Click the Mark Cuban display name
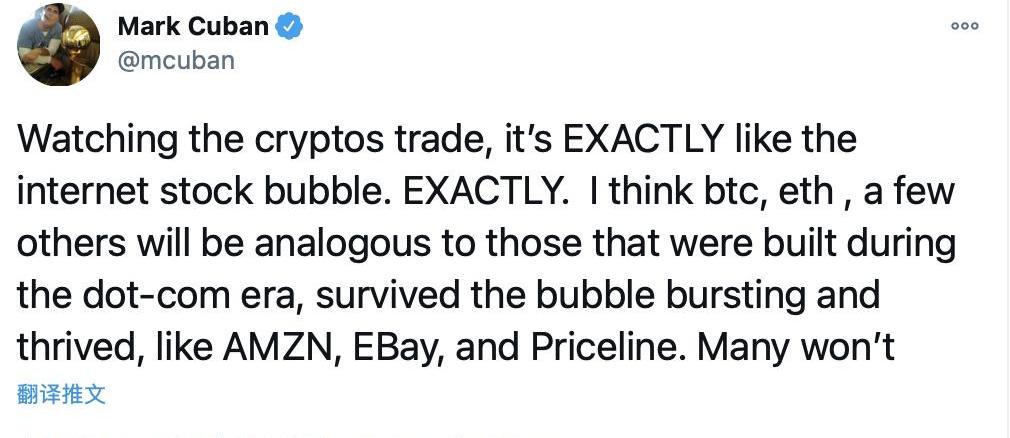1010x438 pixels. tap(193, 26)
